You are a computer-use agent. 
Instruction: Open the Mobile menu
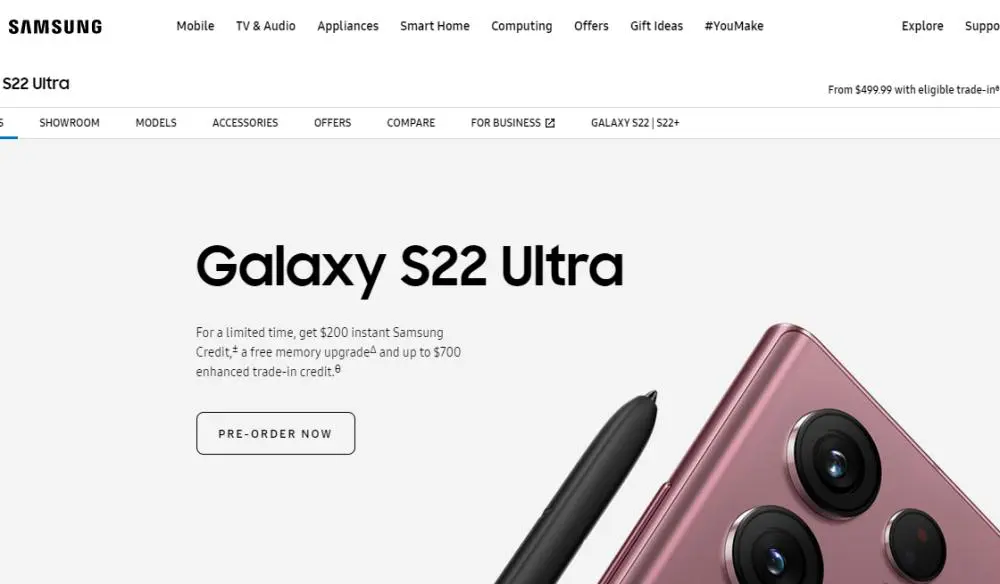pyautogui.click(x=195, y=26)
